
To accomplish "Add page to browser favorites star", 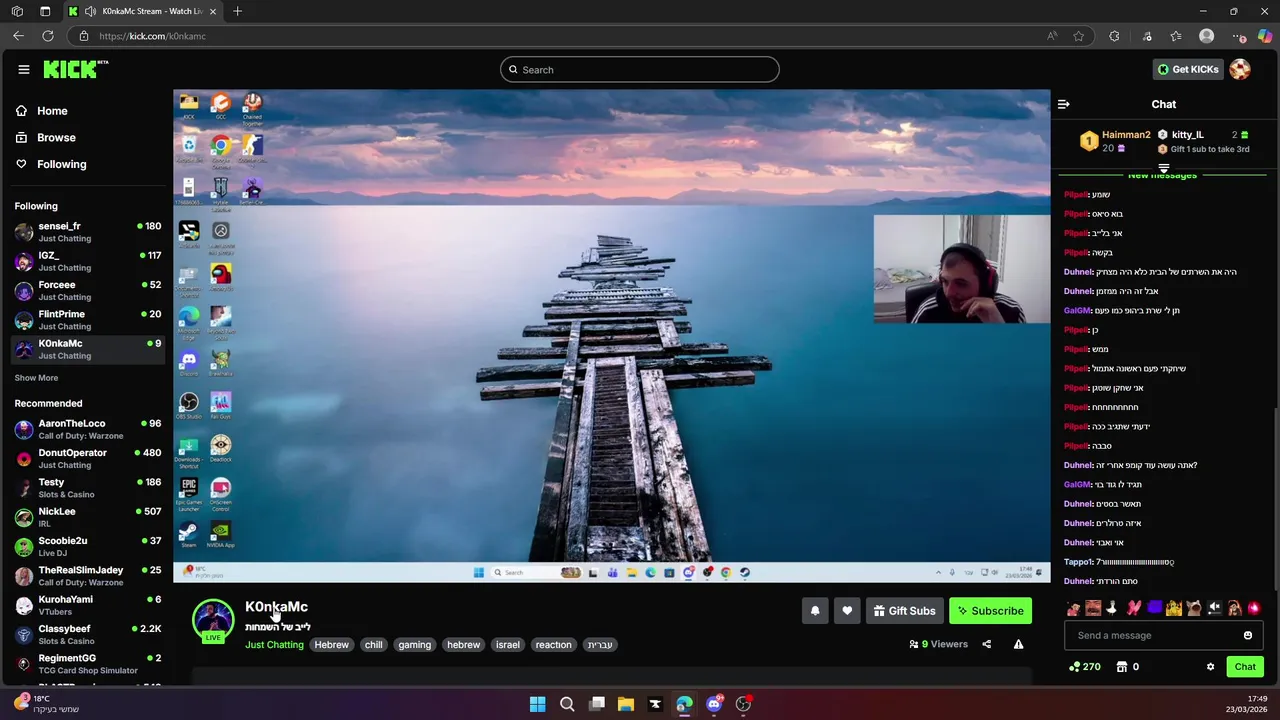I will pos(1078,36).
